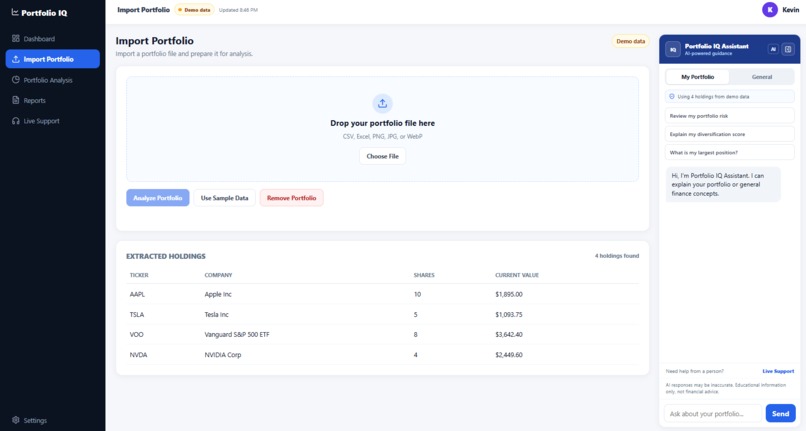The image size is (806, 431).
Task: Click the Choose File button
Action: click(382, 156)
